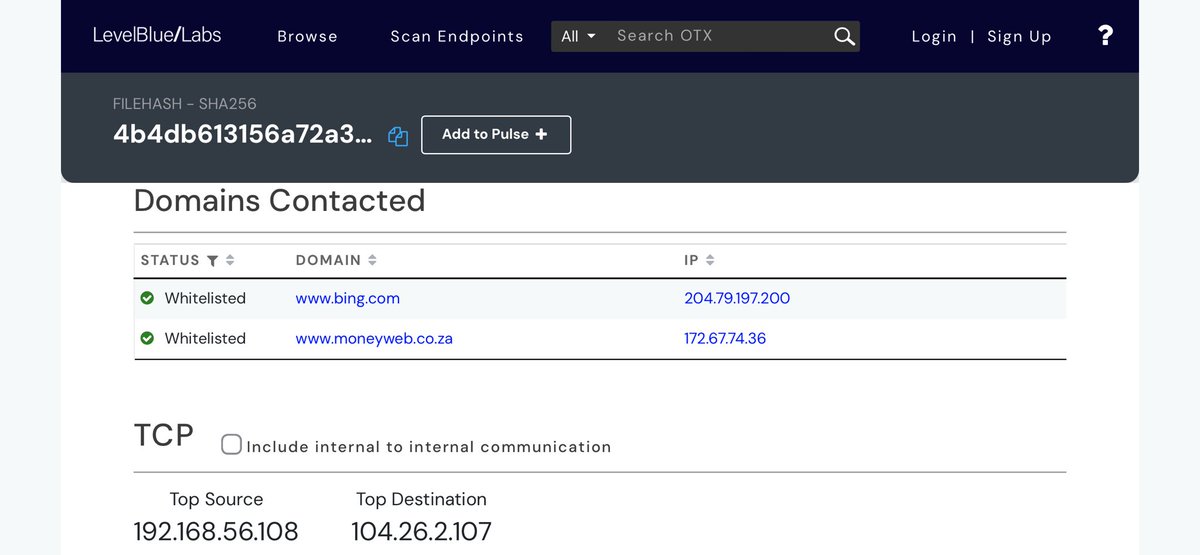This screenshot has width=1200, height=555.
Task: Open the Browse menu
Action: point(307,36)
